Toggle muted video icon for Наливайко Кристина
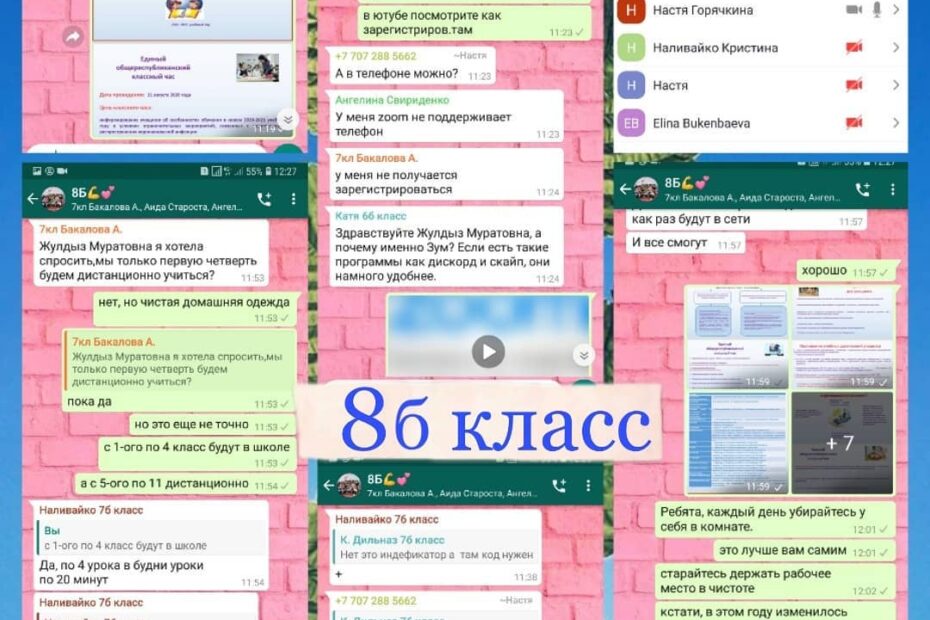 pos(854,47)
